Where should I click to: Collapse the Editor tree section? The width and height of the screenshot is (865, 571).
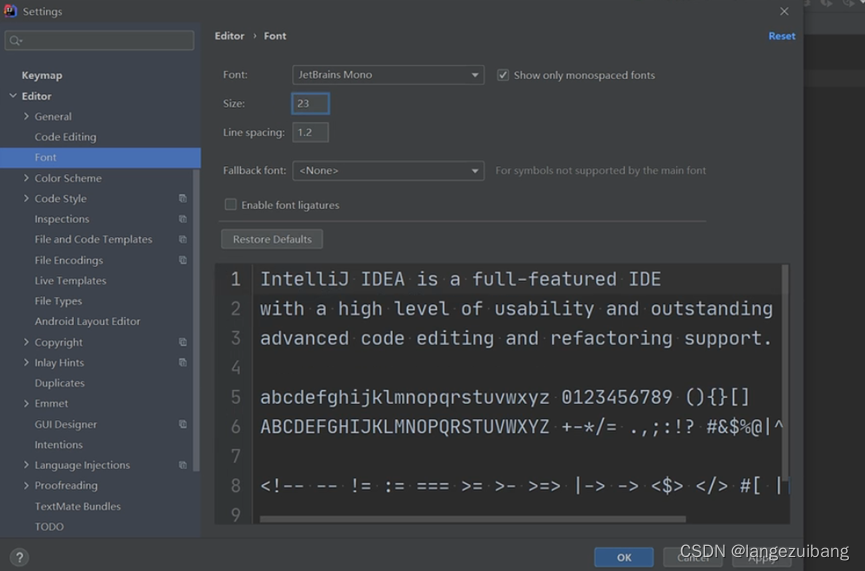(13, 96)
